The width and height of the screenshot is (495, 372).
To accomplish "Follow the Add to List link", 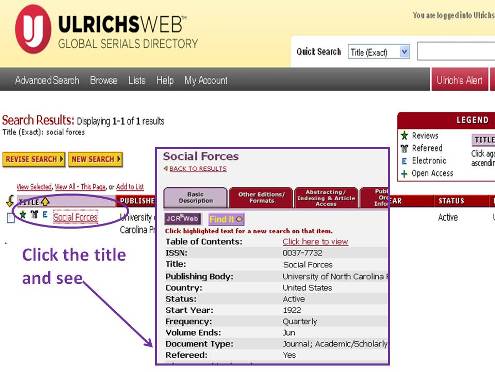I will click(x=130, y=187).
